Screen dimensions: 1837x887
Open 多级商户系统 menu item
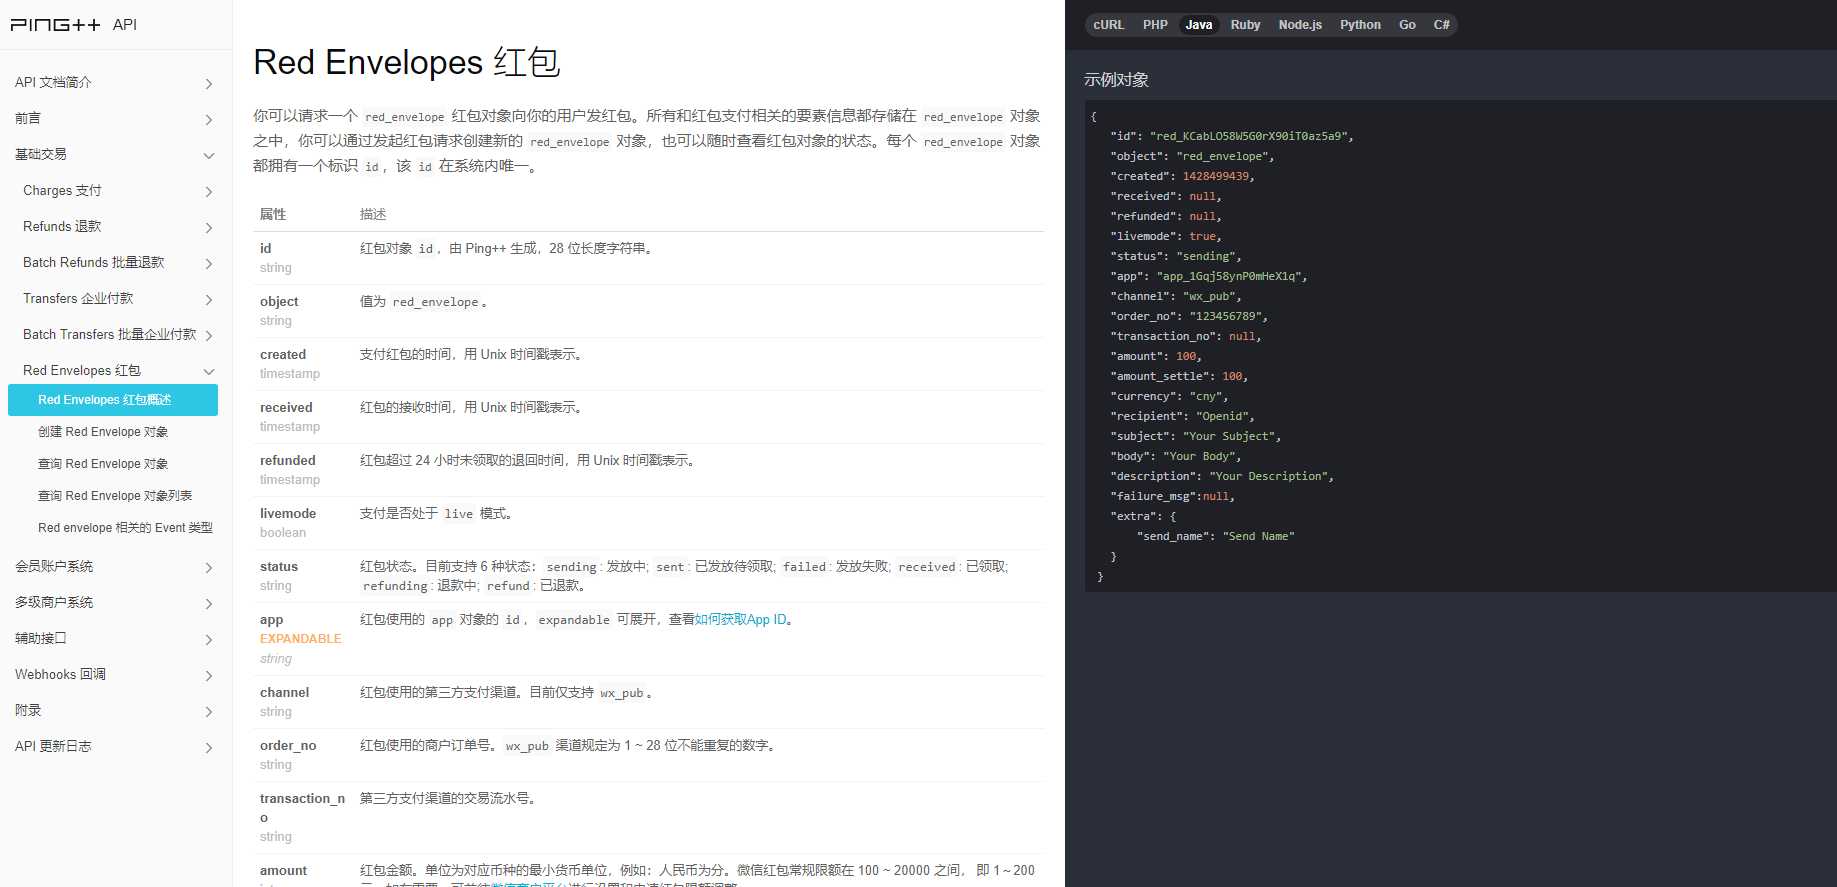tap(54, 602)
